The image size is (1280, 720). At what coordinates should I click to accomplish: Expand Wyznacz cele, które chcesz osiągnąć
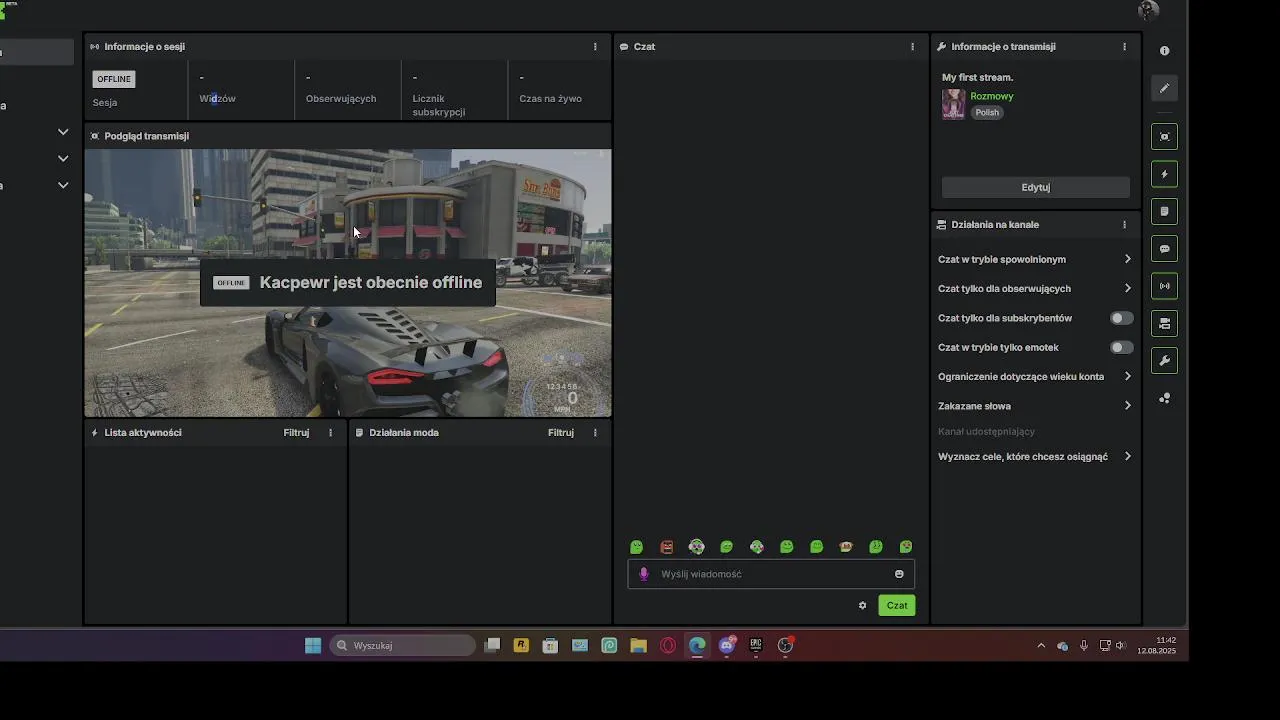pyautogui.click(x=1035, y=456)
